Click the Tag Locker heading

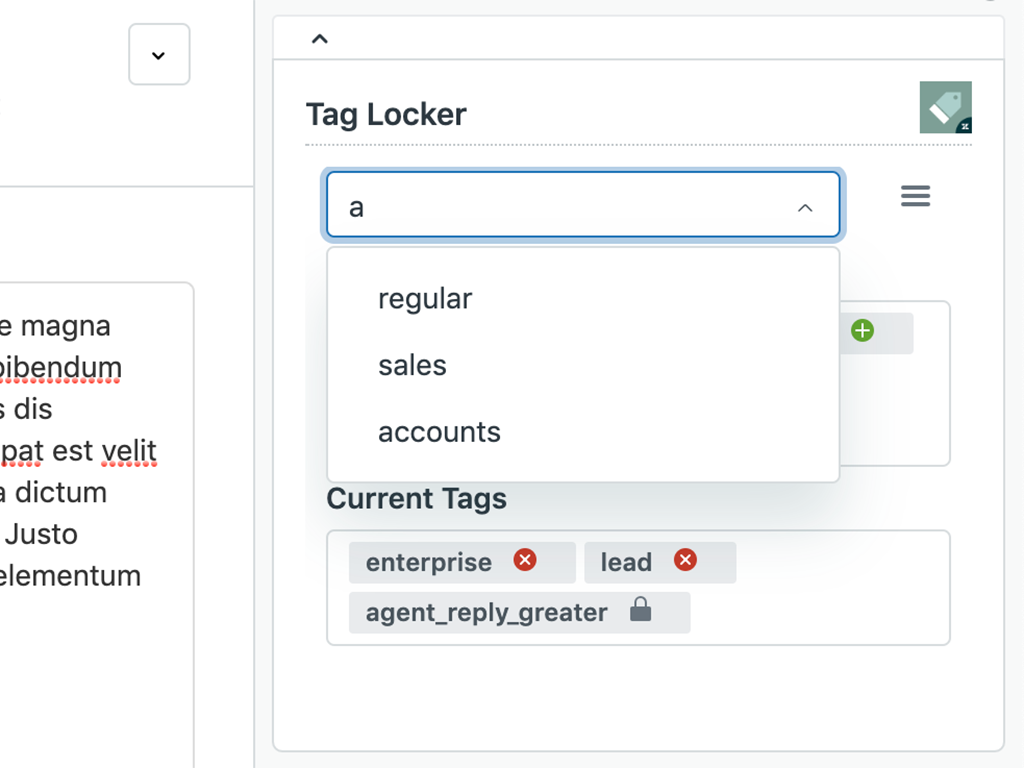(x=386, y=114)
